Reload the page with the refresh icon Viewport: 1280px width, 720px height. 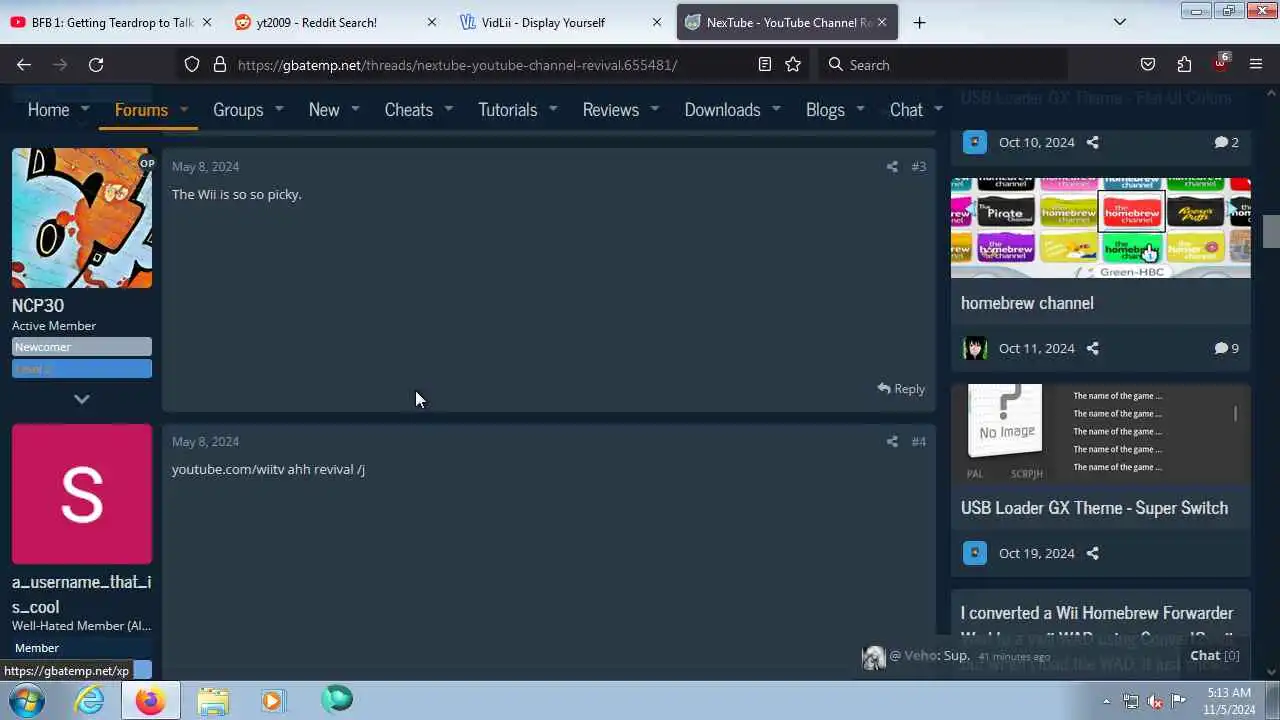coord(96,64)
